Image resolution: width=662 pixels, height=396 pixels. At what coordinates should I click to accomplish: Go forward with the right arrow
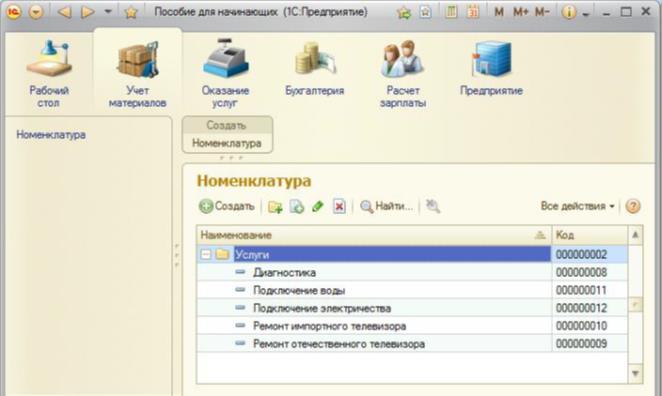click(87, 12)
